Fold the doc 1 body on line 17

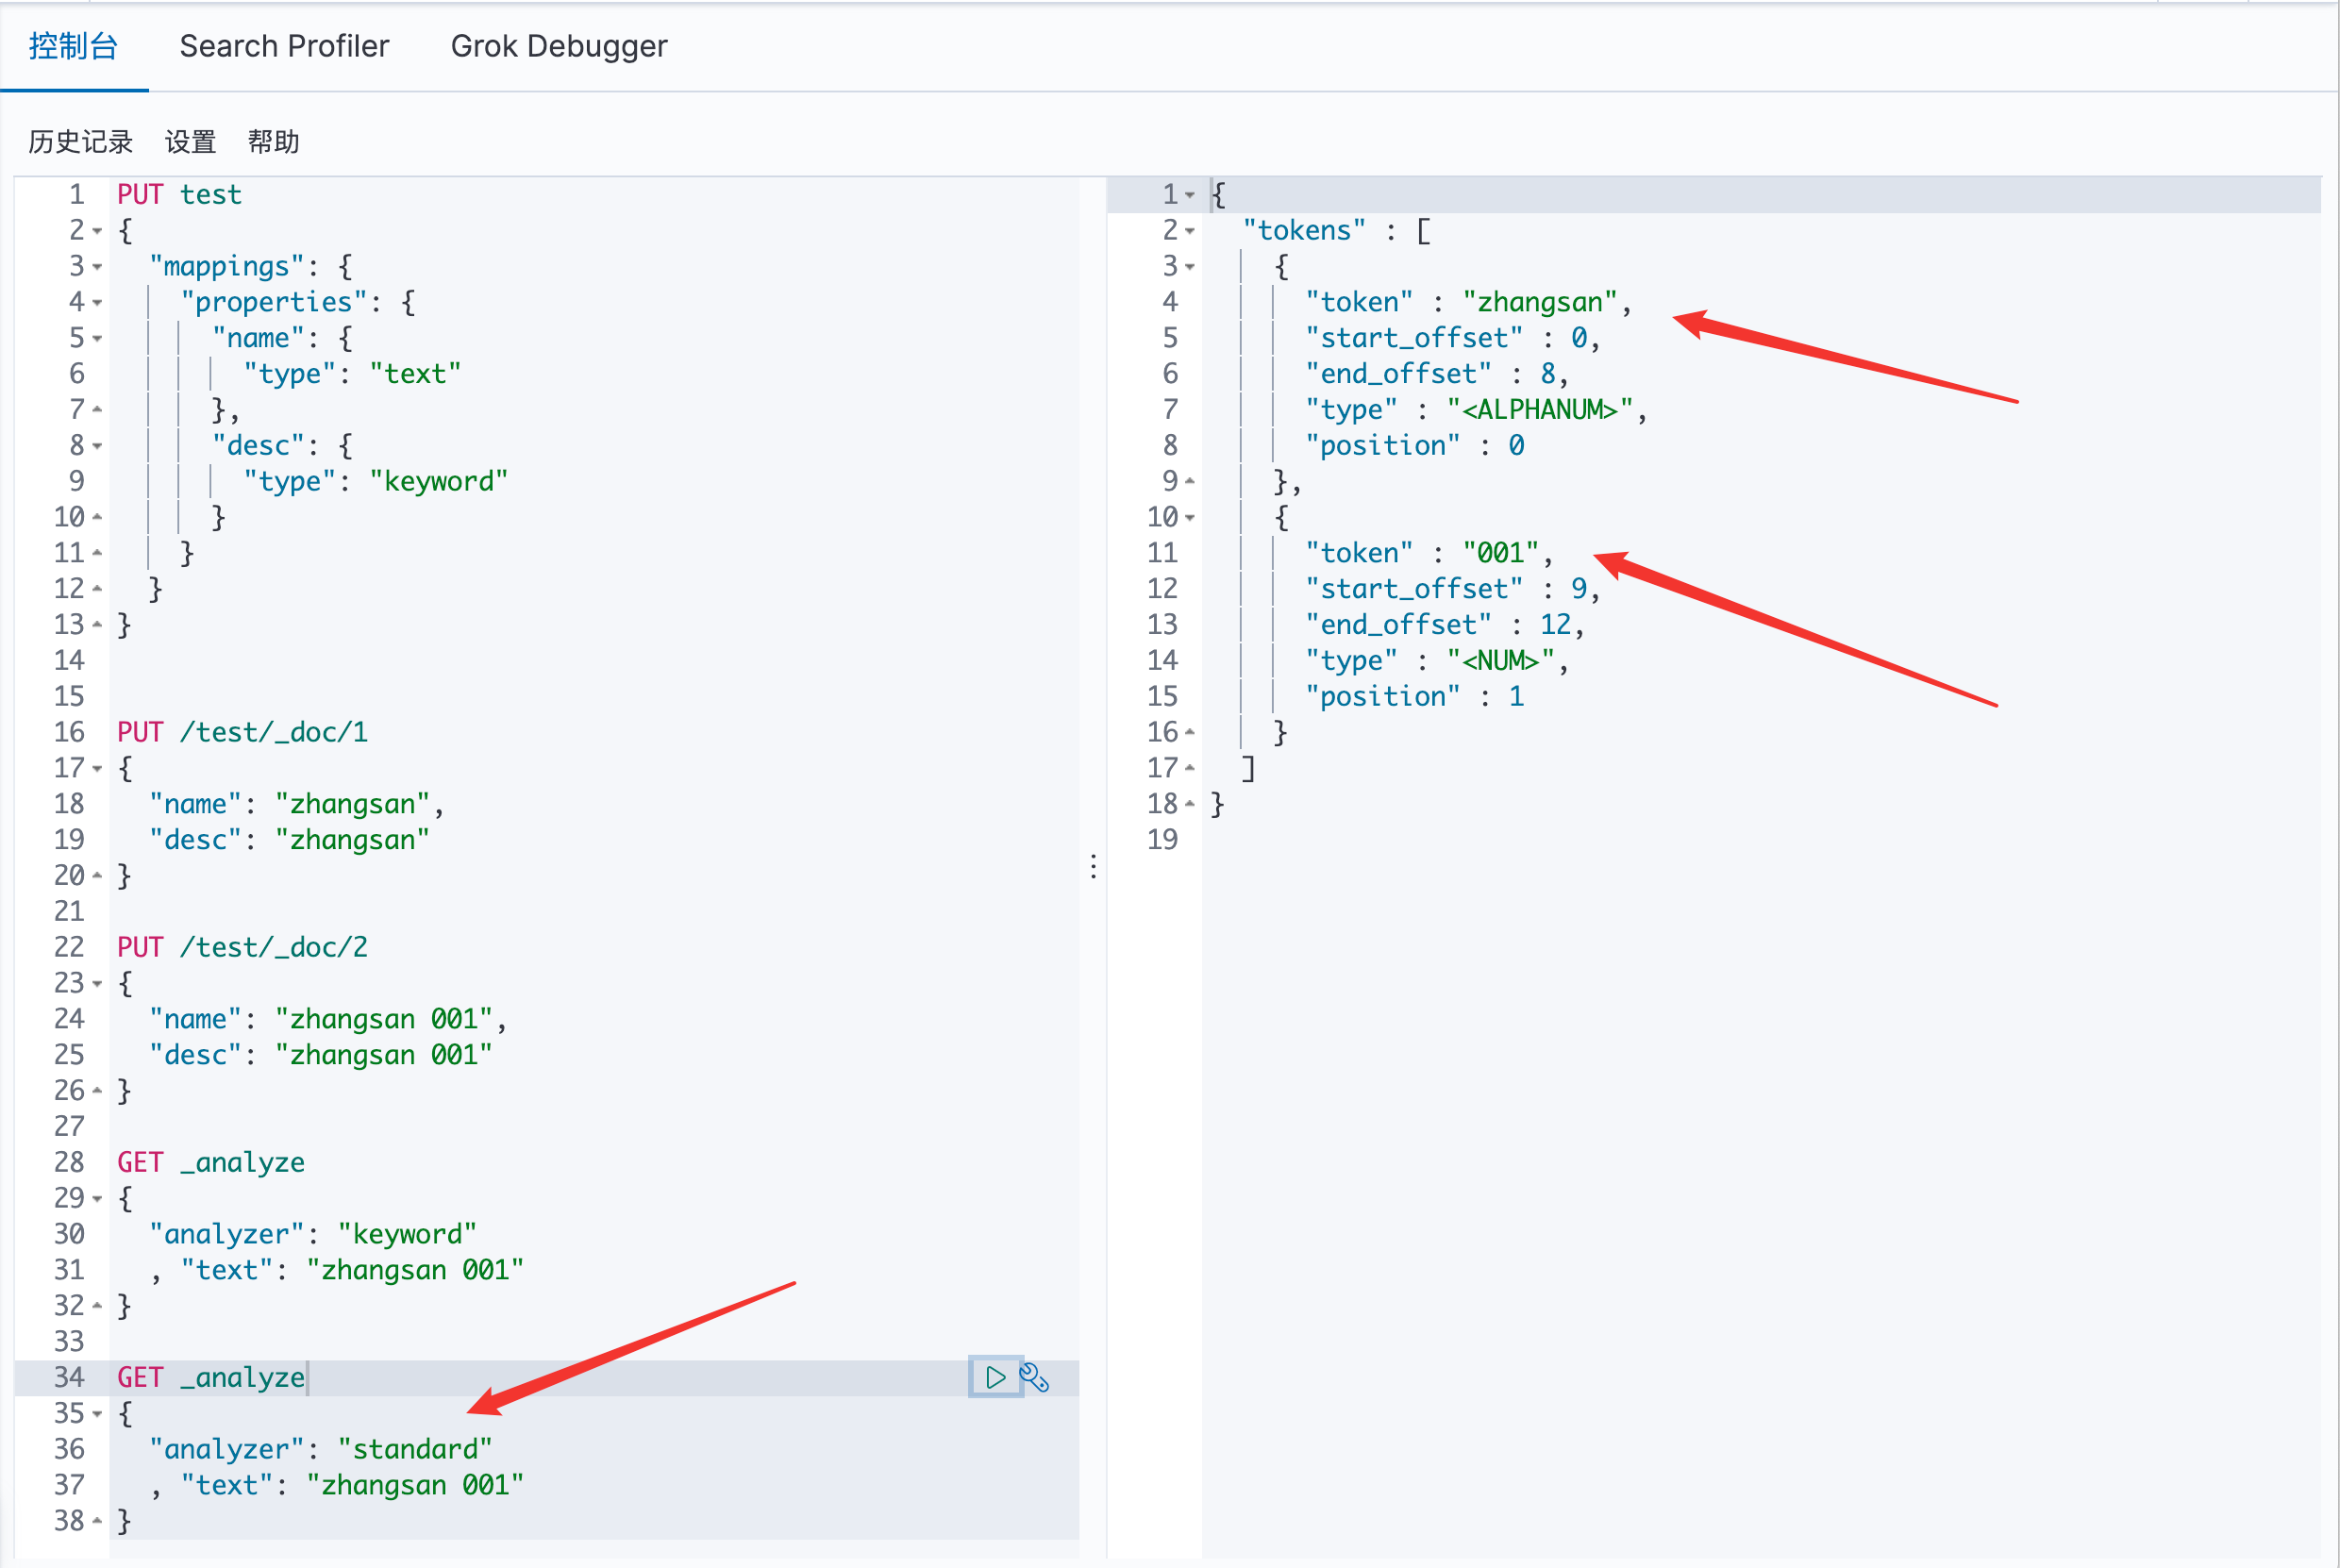[97, 769]
